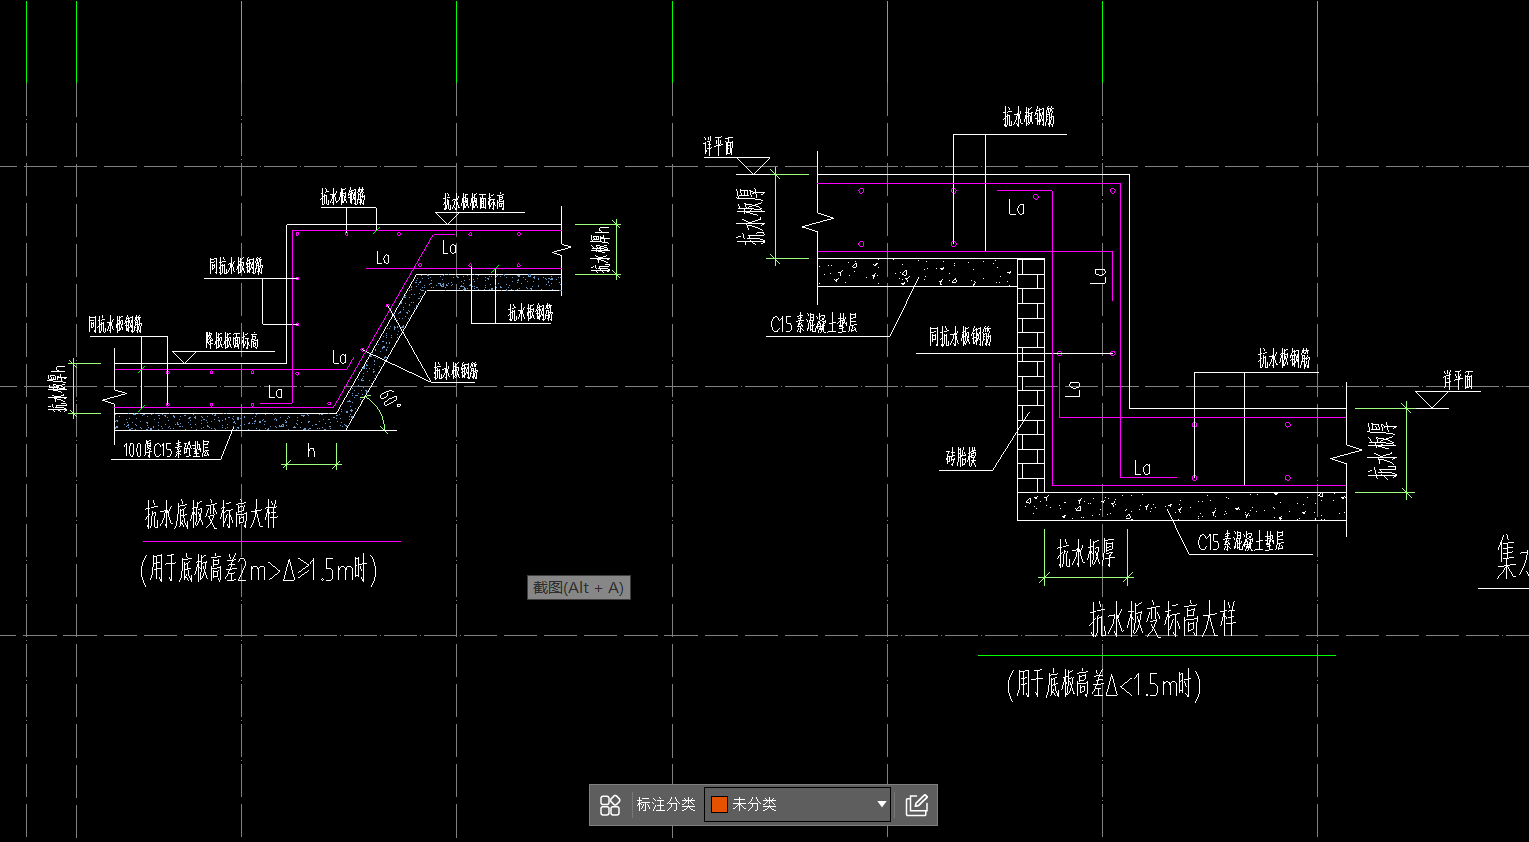Open the annotation category grid icon

[610, 805]
